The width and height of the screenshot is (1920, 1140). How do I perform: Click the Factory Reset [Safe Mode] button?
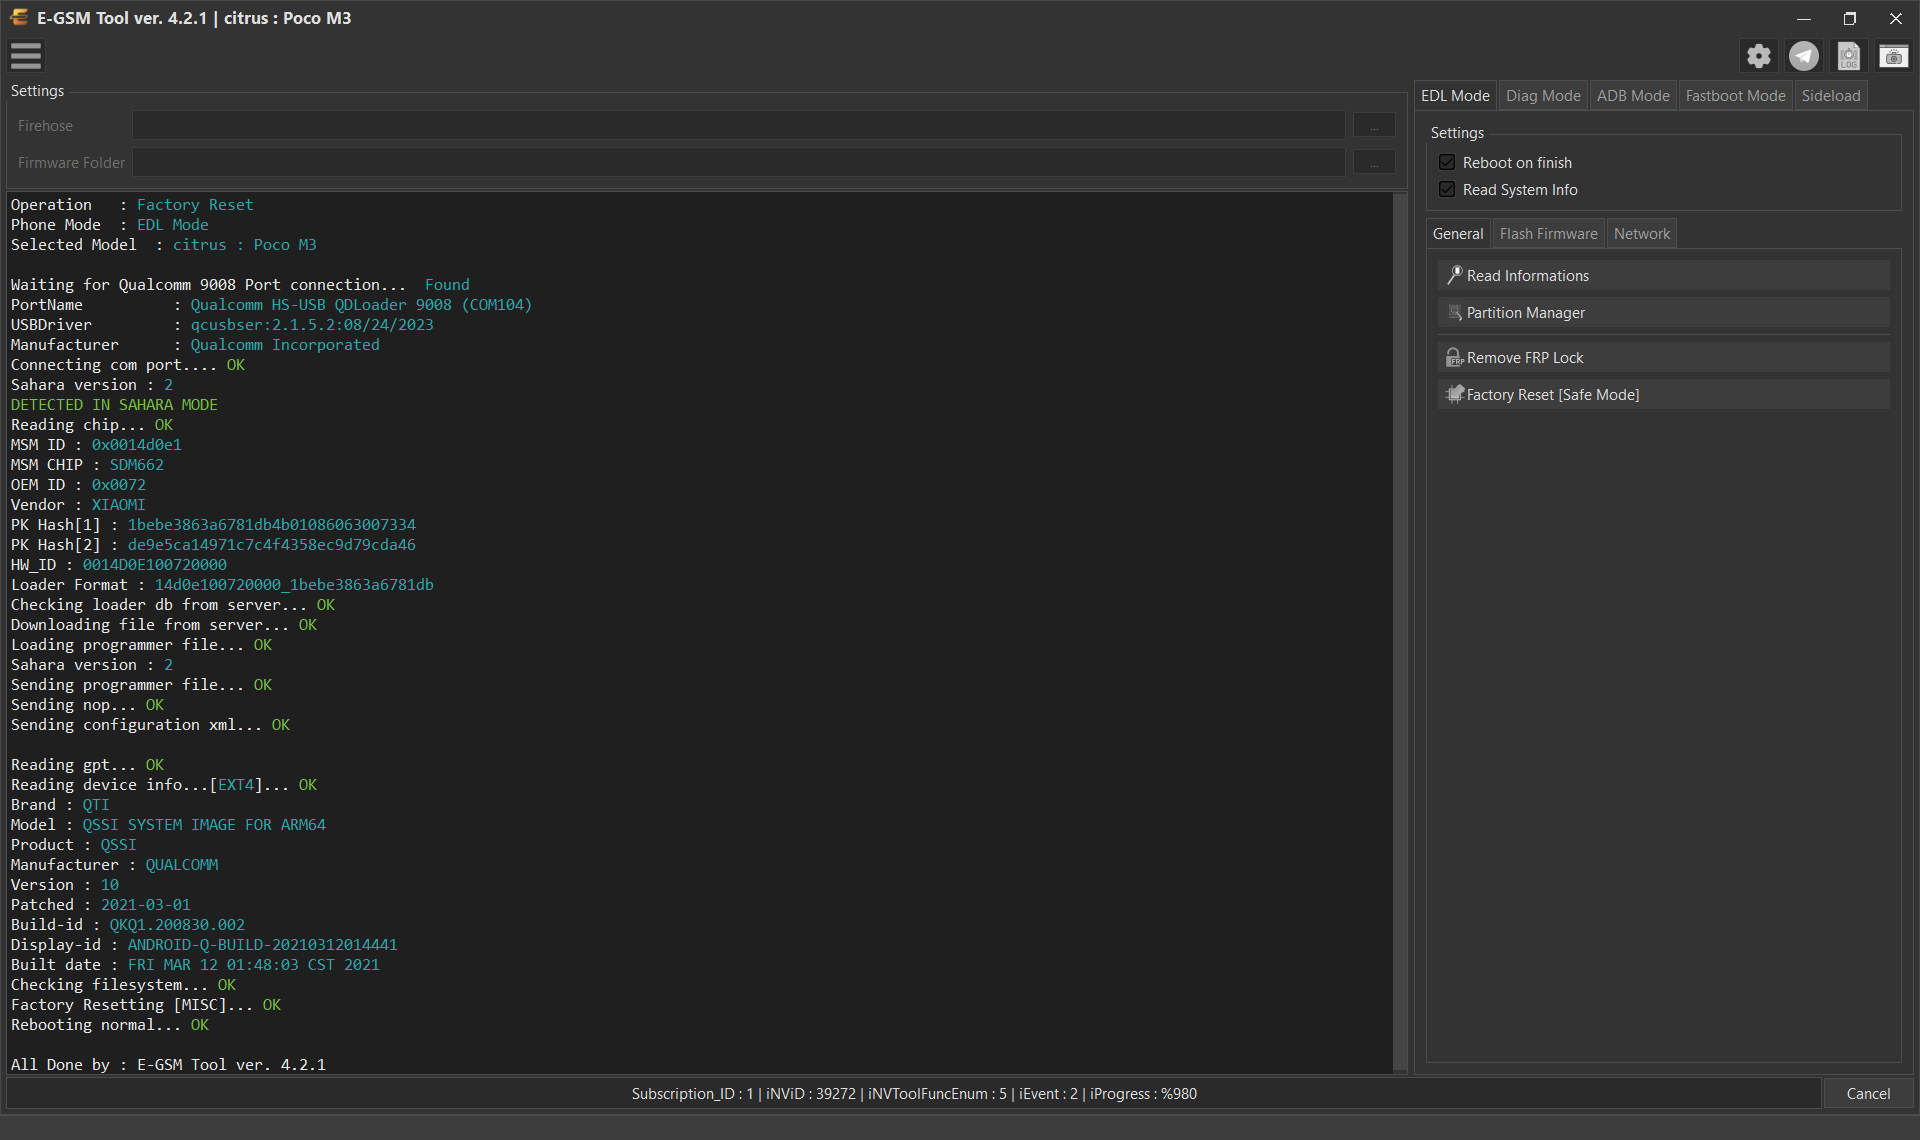point(1663,395)
